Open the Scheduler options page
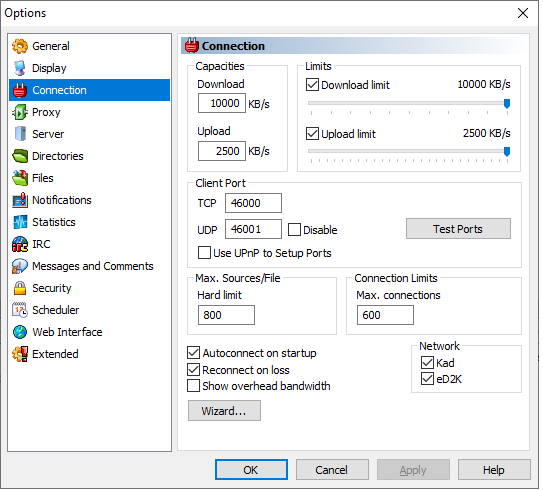The image size is (543, 491). coord(90,310)
